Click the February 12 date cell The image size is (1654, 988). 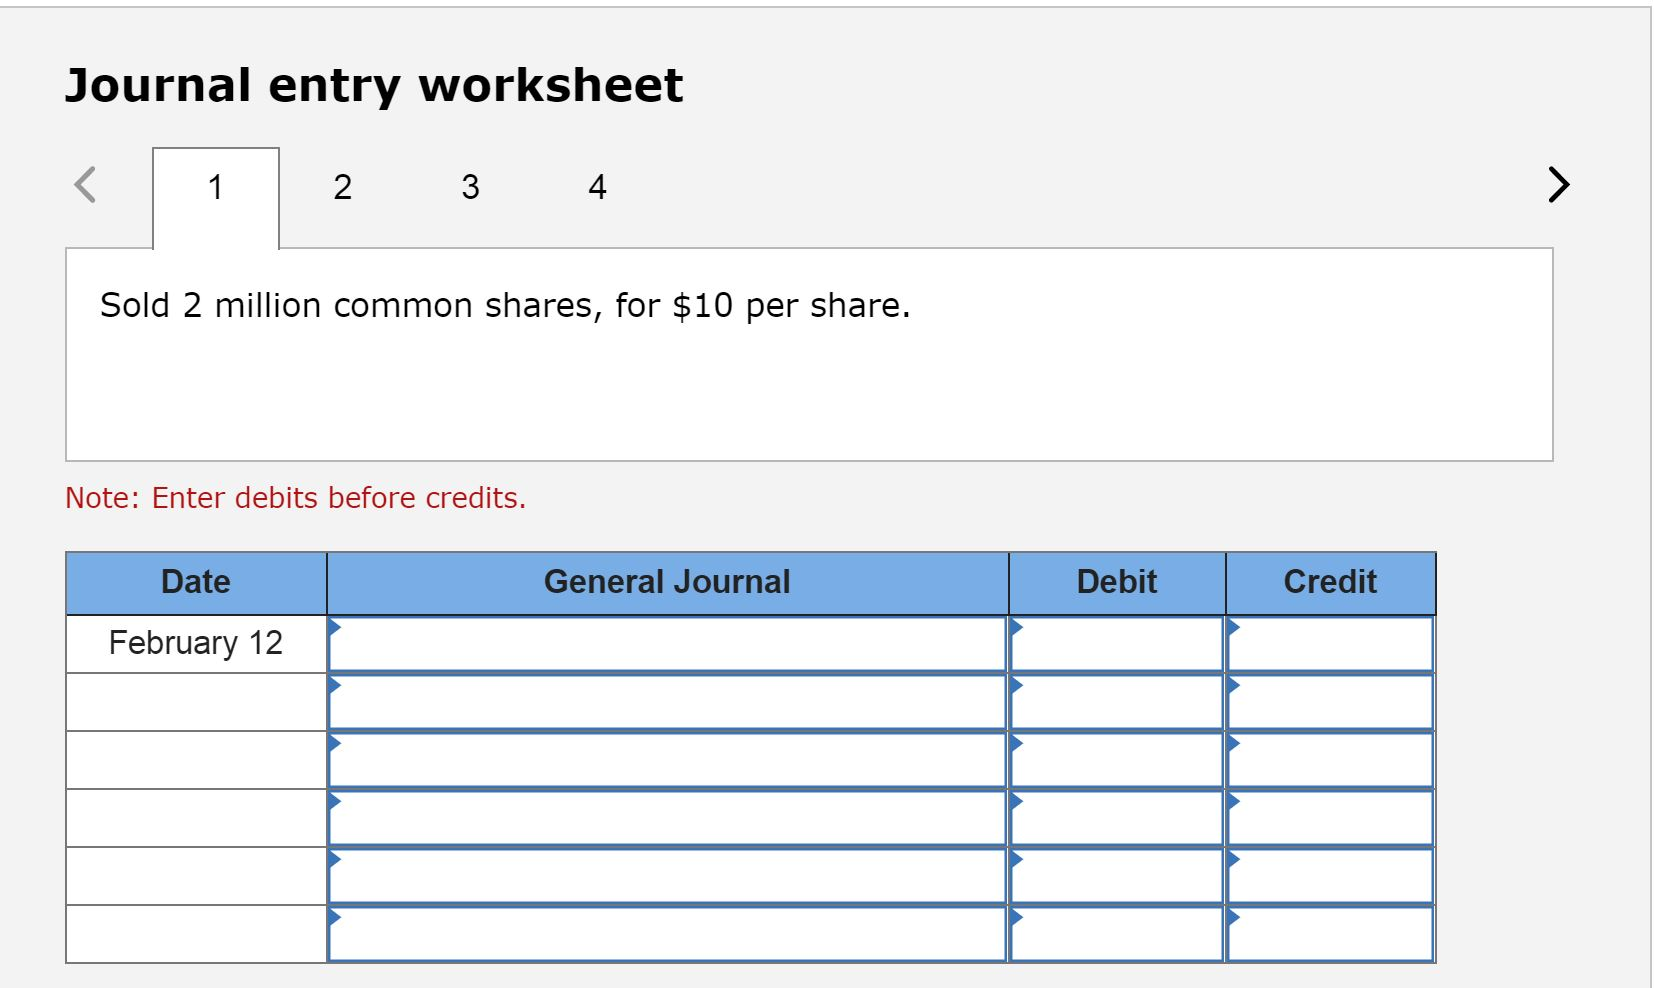tap(196, 643)
